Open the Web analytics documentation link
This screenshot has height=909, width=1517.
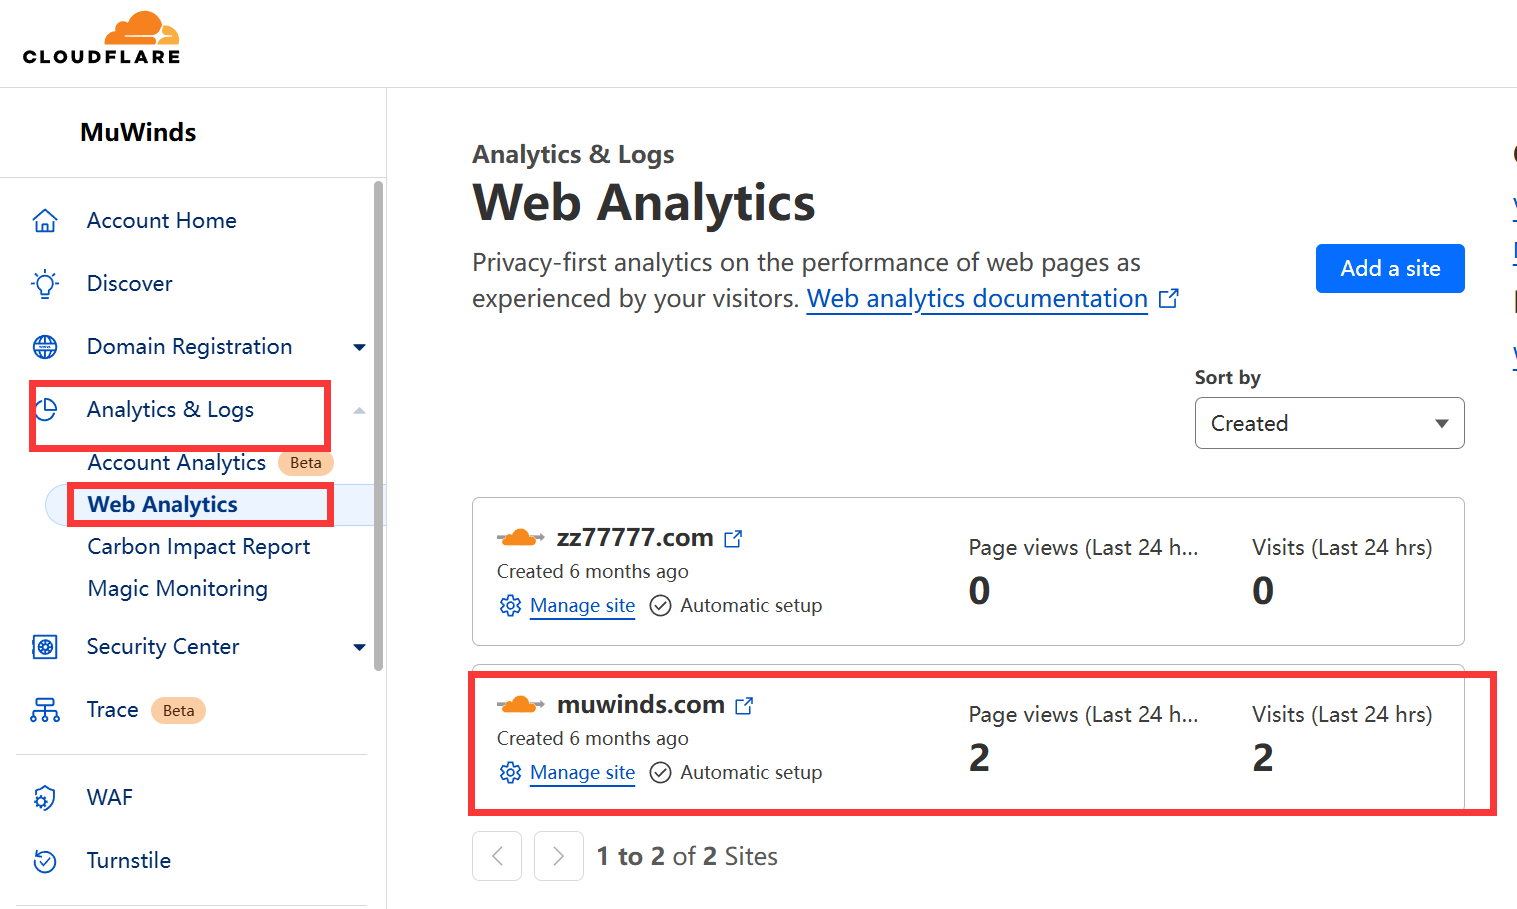977,299
